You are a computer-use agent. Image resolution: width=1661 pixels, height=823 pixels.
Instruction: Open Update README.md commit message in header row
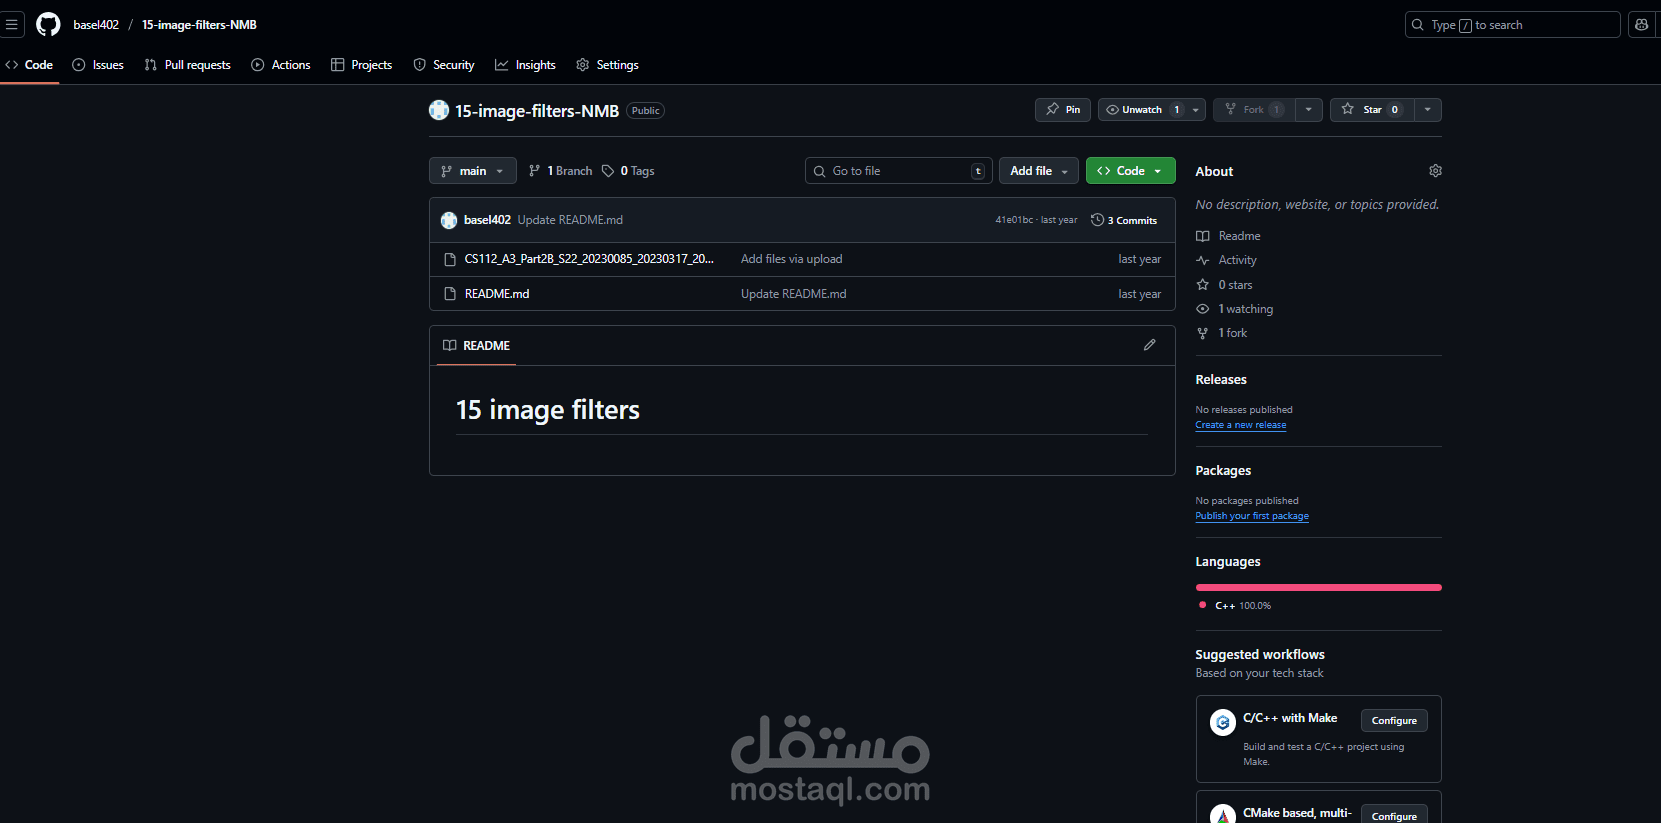click(x=570, y=220)
